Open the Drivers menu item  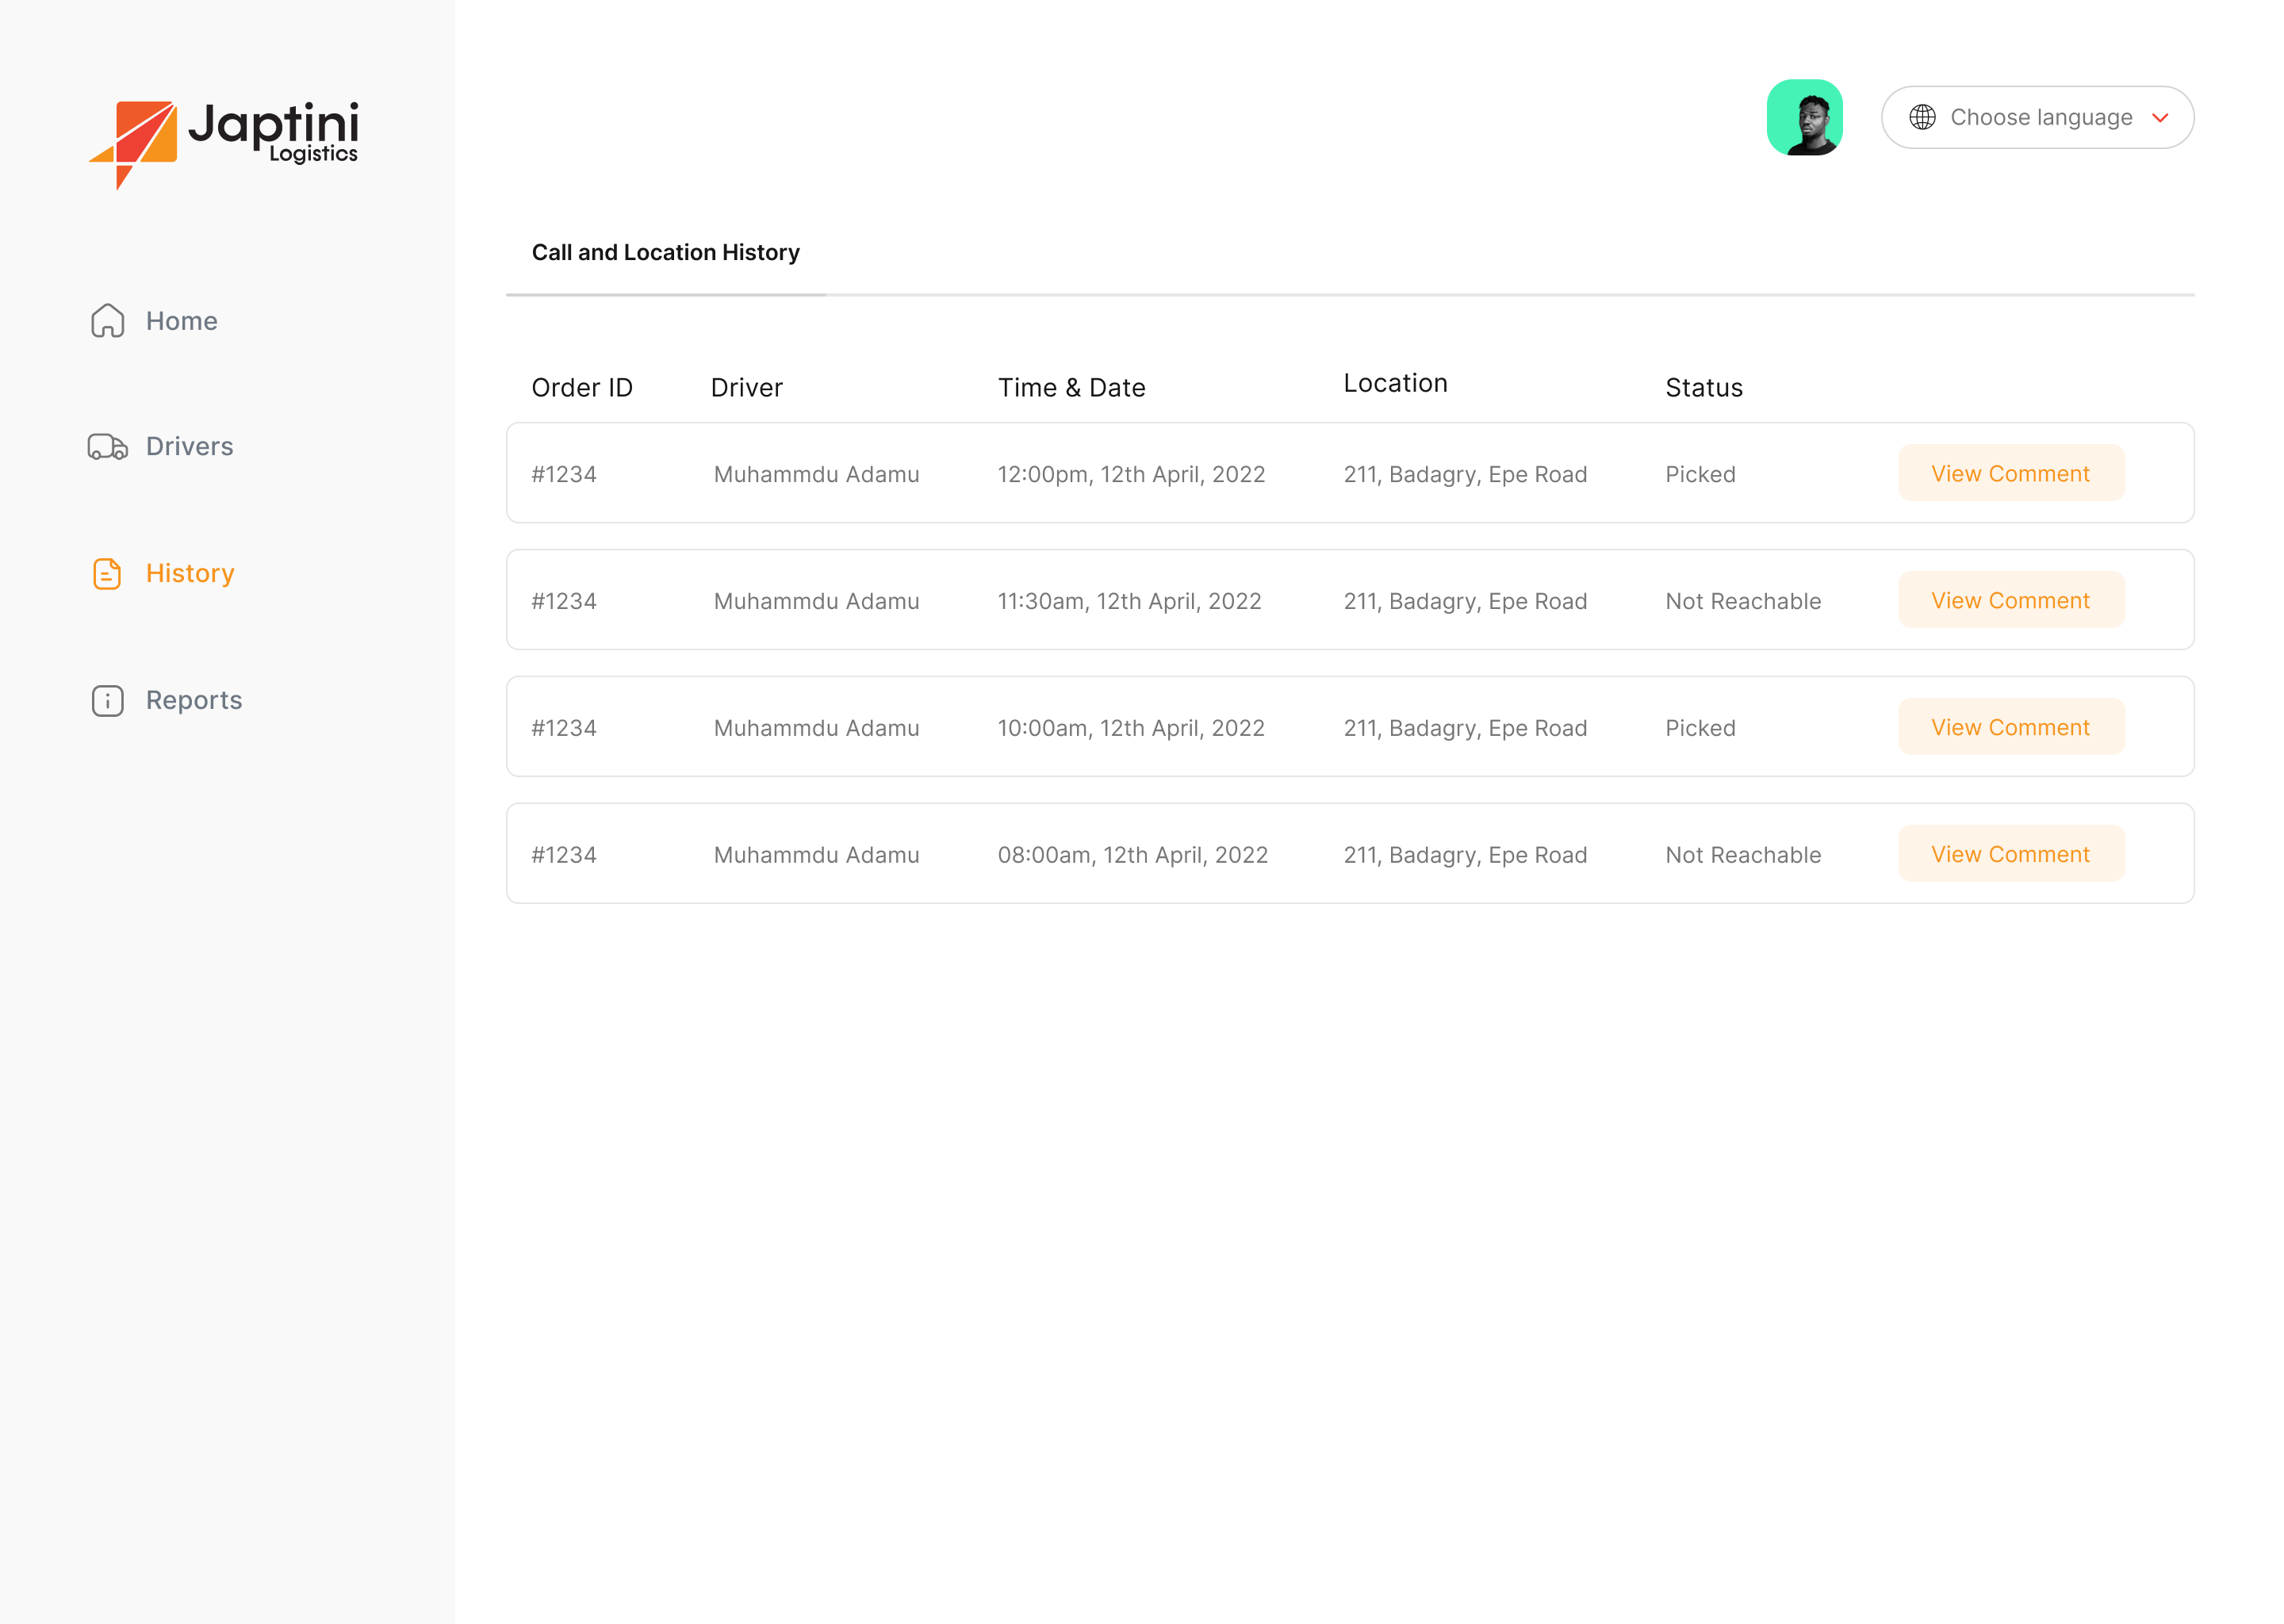point(162,446)
